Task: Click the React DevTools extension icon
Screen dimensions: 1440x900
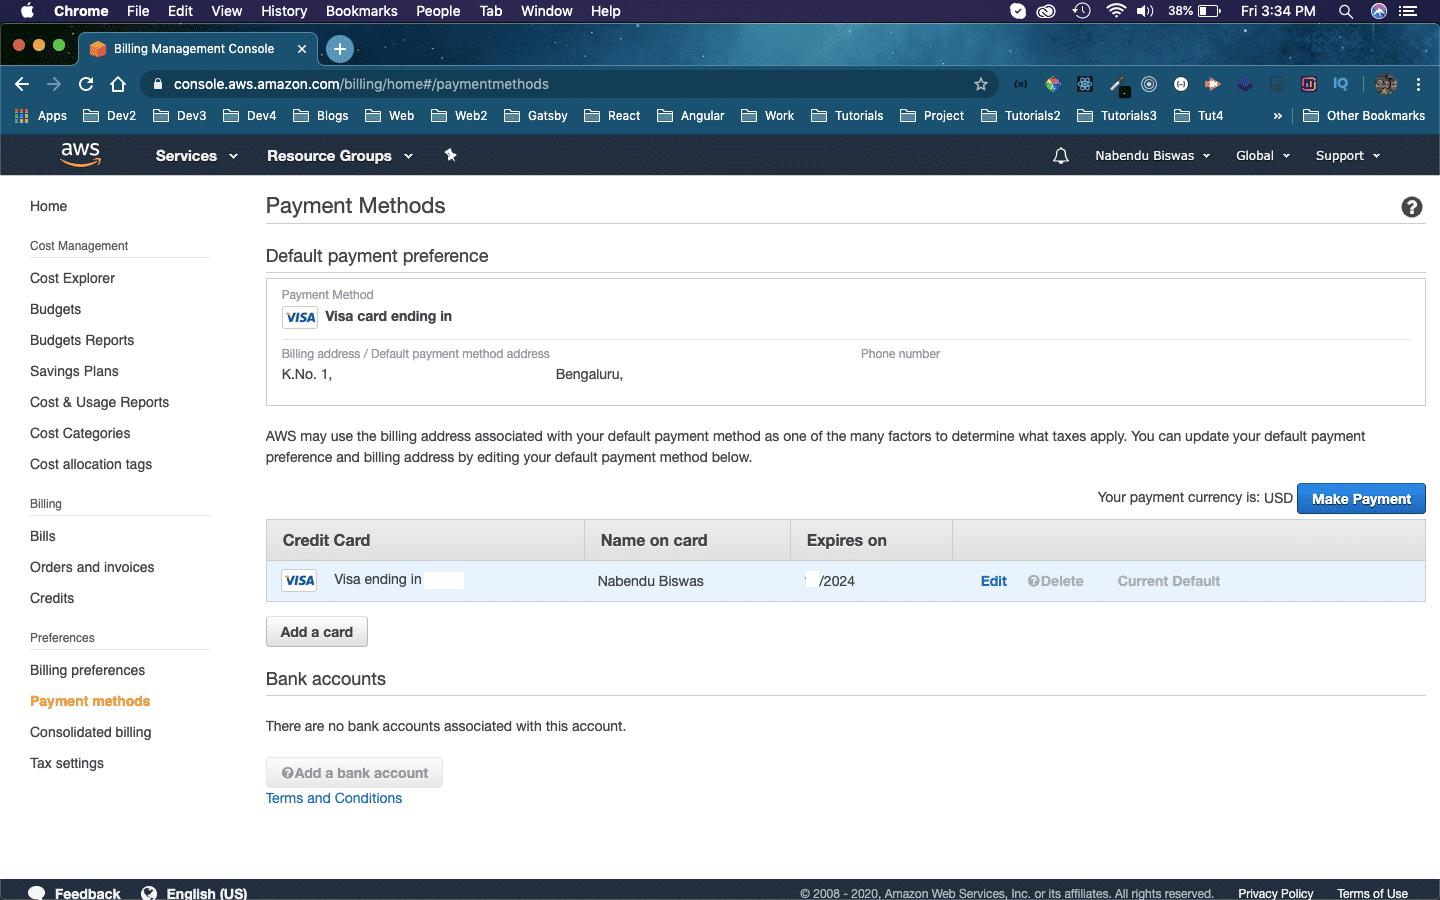Action: coord(1085,84)
